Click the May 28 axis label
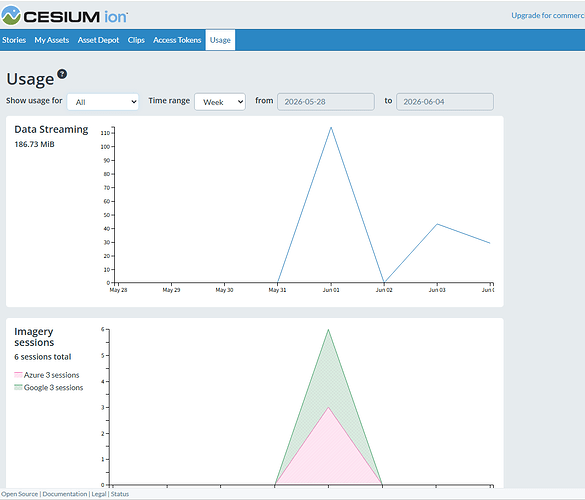This screenshot has height=500, width=585. 118,290
